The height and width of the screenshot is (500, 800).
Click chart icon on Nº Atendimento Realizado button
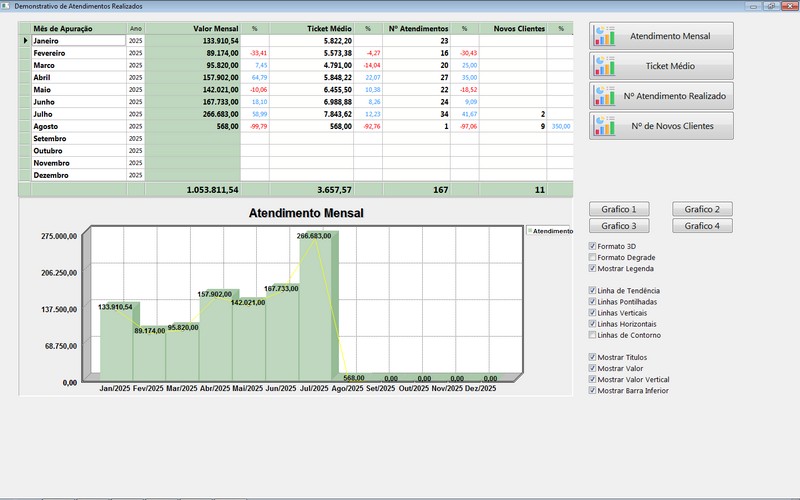point(604,96)
